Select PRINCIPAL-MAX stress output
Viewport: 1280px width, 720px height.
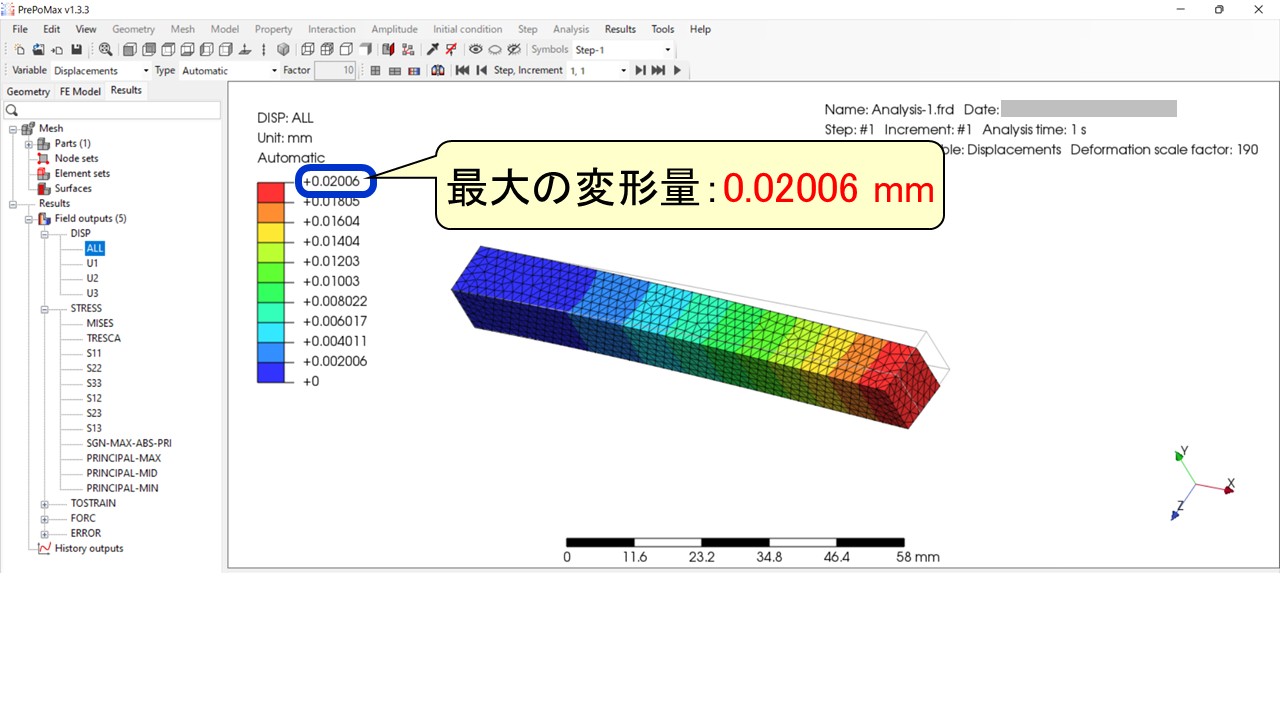123,458
